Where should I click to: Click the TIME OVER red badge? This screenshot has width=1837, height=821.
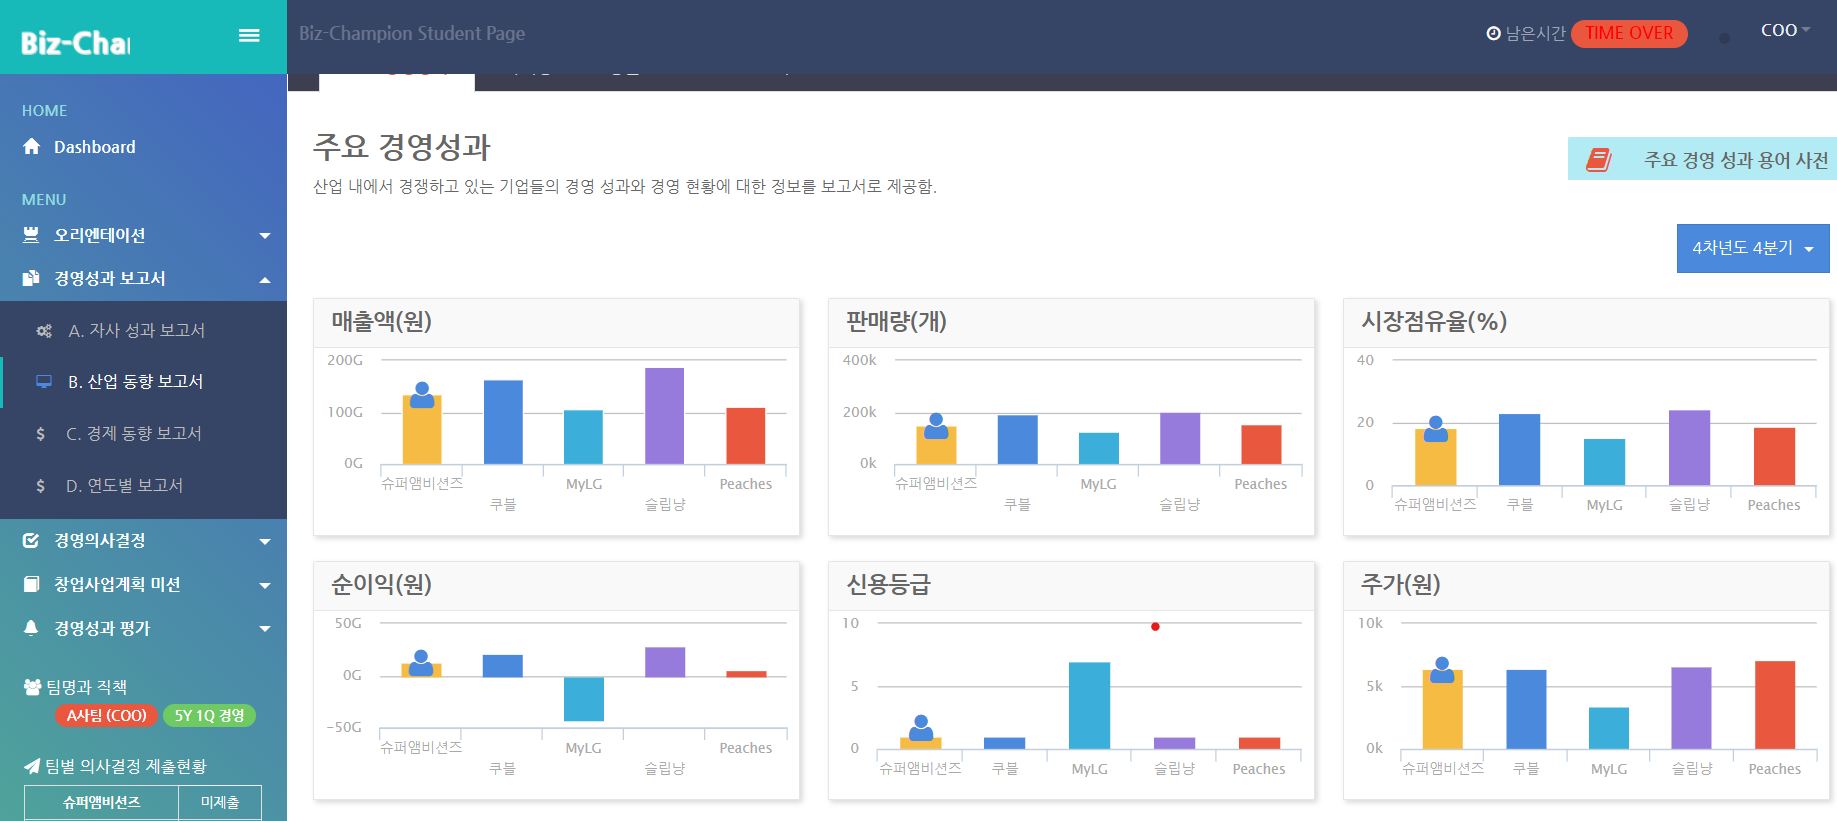(x=1628, y=34)
